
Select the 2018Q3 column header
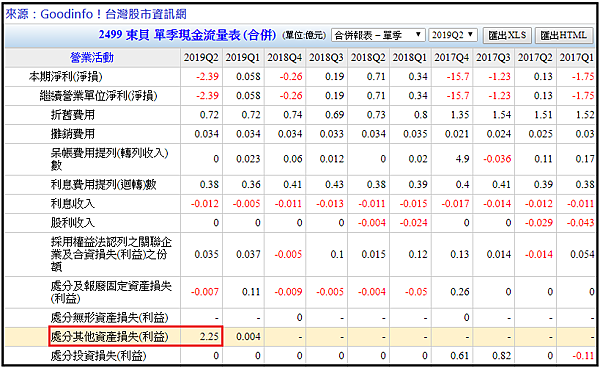pyautogui.click(x=326, y=57)
